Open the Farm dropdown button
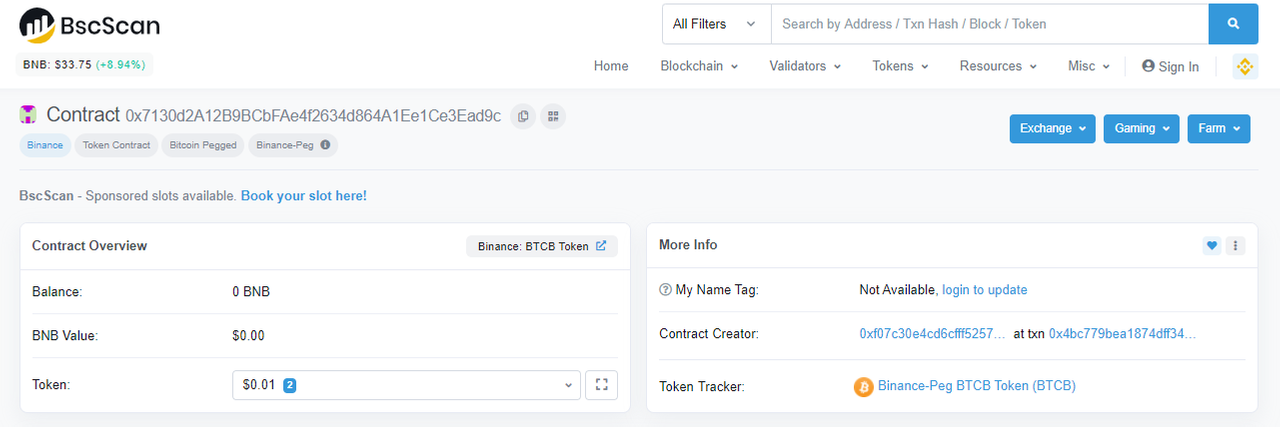This screenshot has height=427, width=1280. click(x=1219, y=128)
